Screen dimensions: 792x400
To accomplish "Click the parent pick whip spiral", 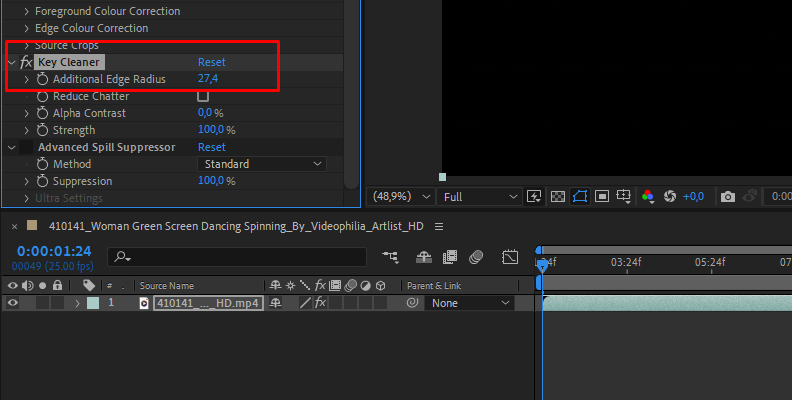I will tap(412, 303).
